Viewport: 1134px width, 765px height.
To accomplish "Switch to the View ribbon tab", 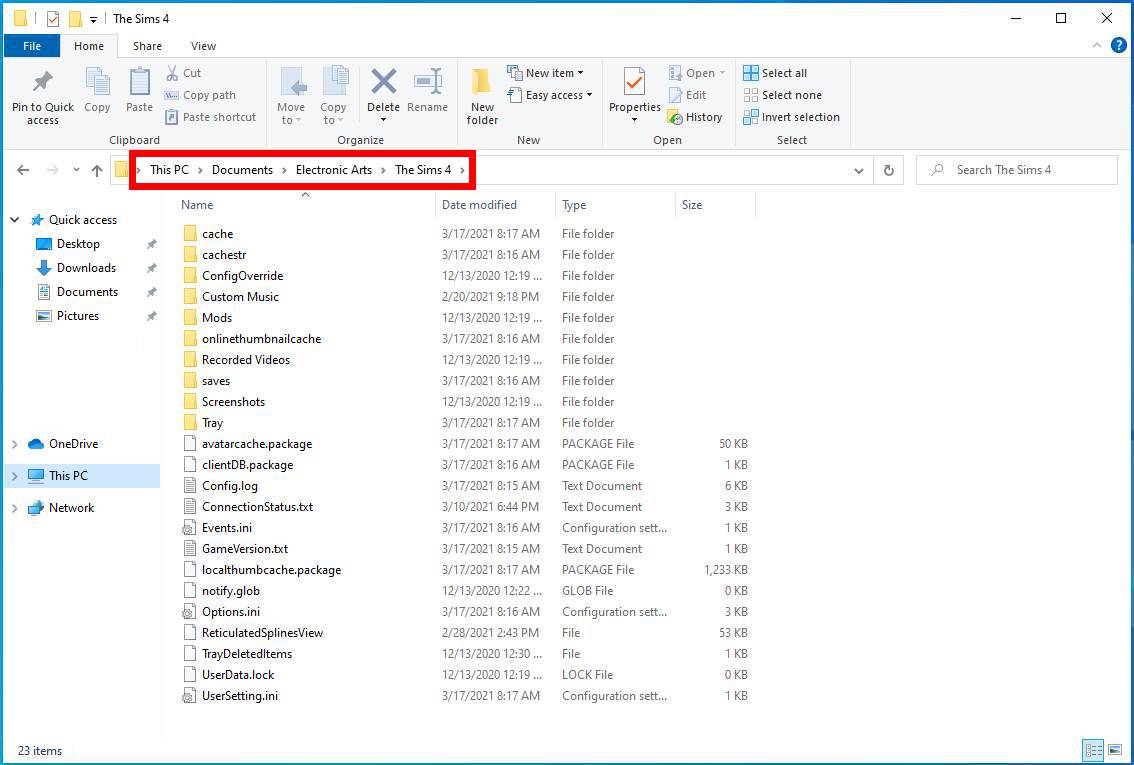I will pos(203,46).
